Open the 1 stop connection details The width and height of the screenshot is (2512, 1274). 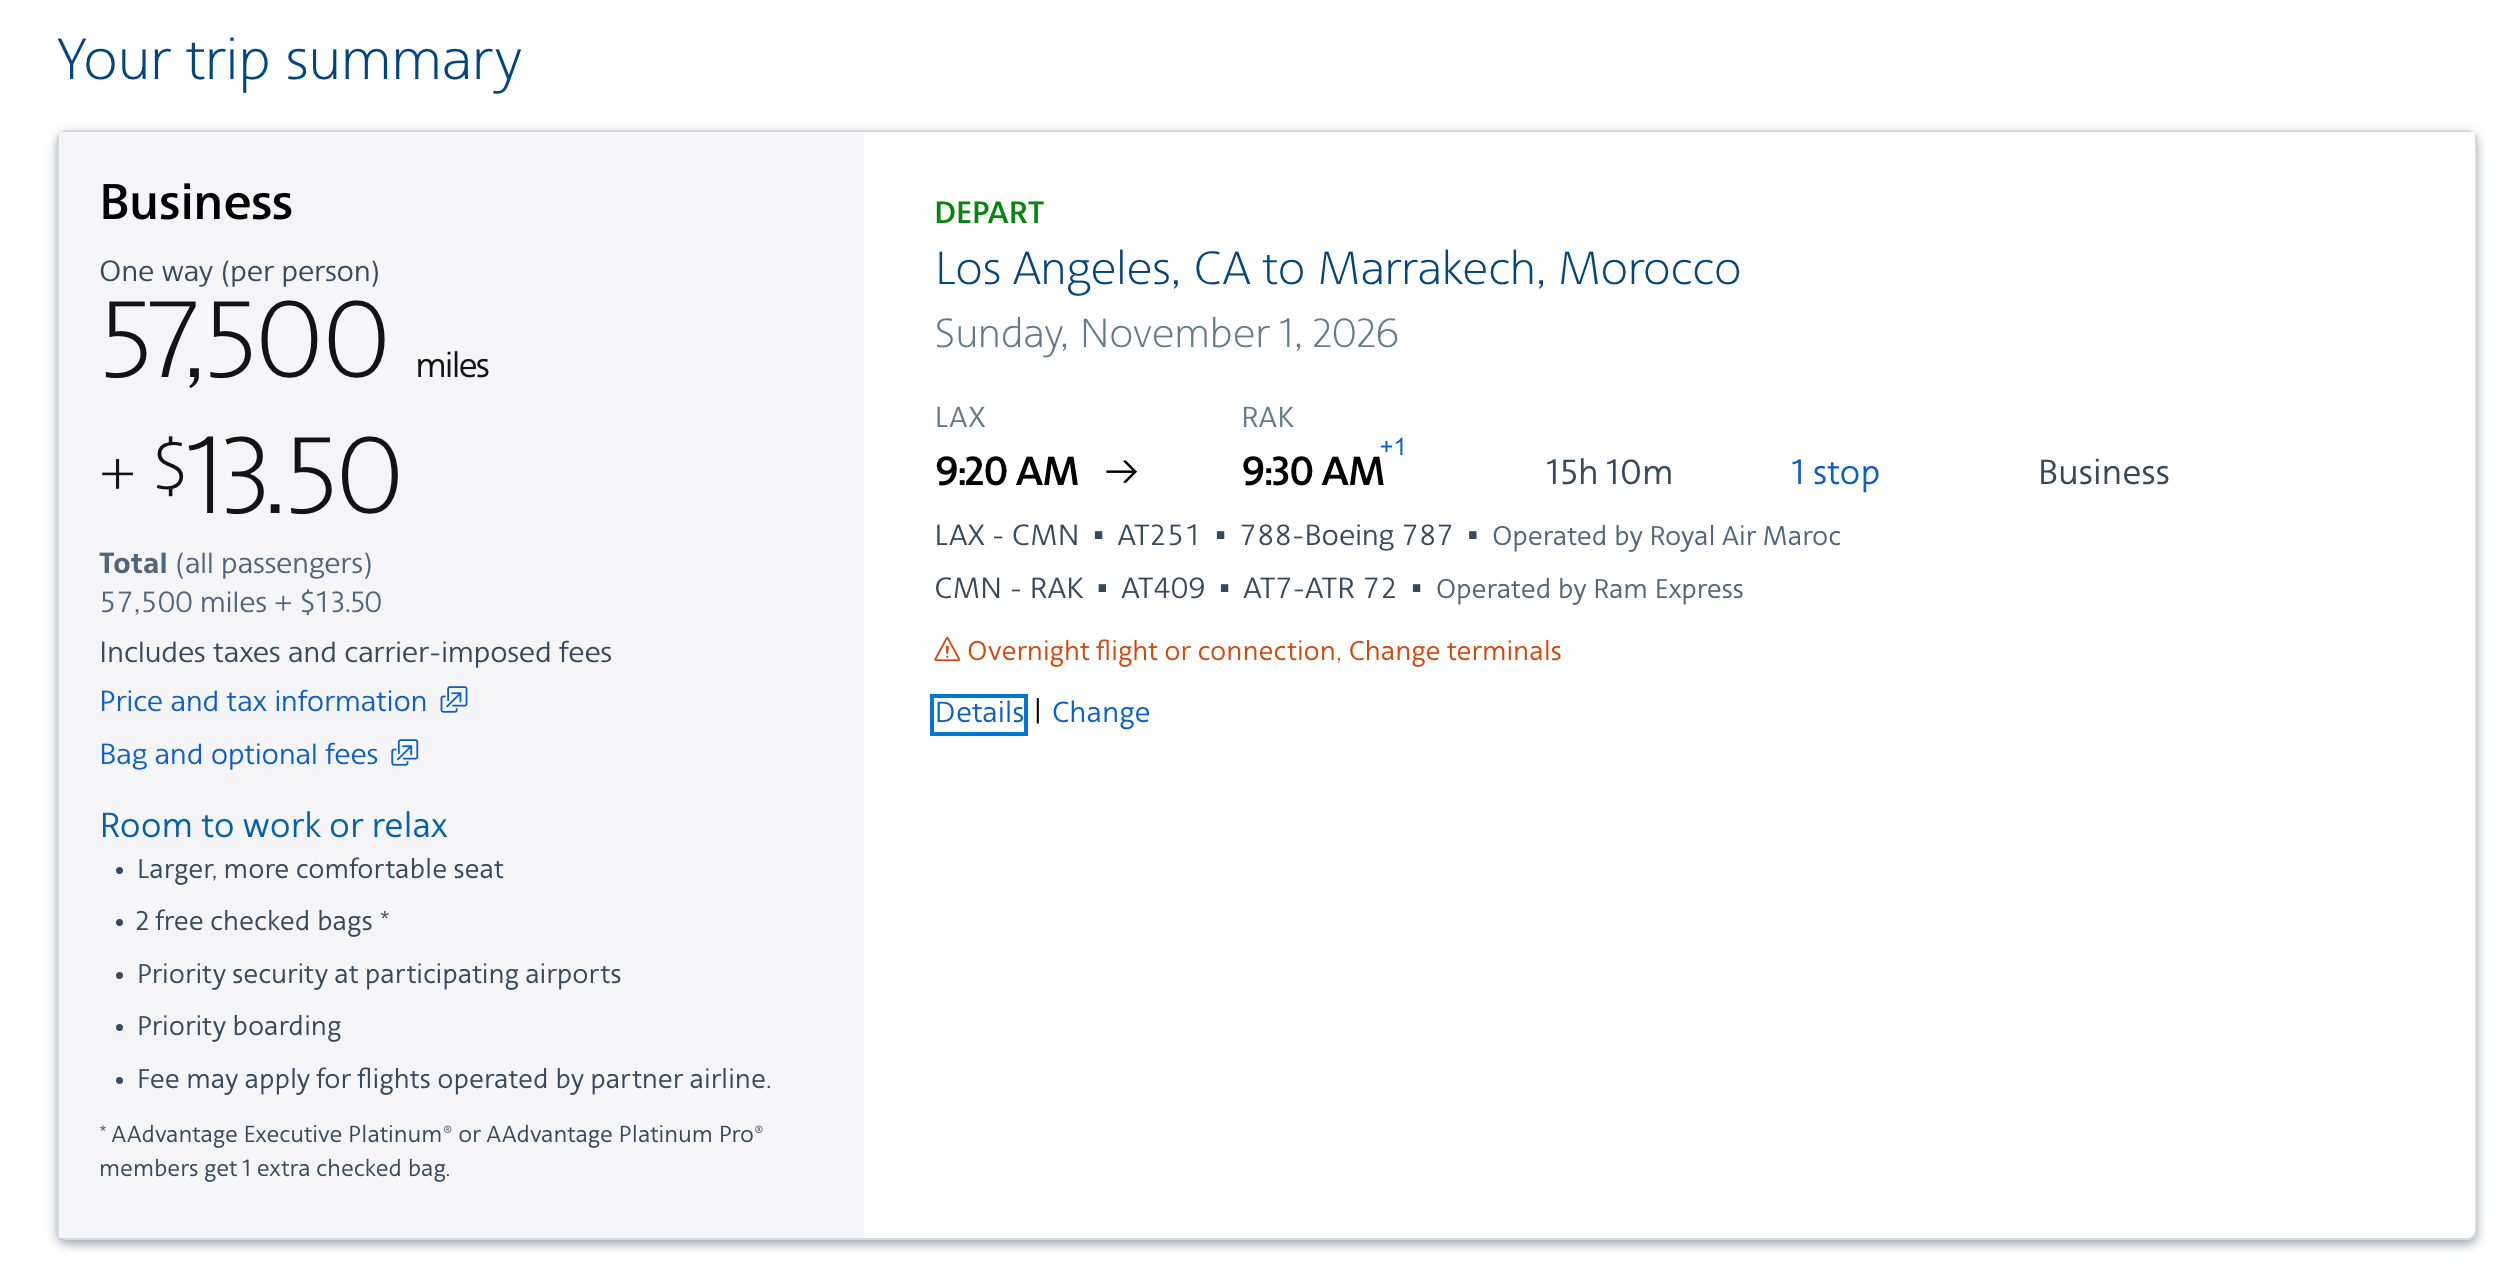pyautogui.click(x=1836, y=471)
